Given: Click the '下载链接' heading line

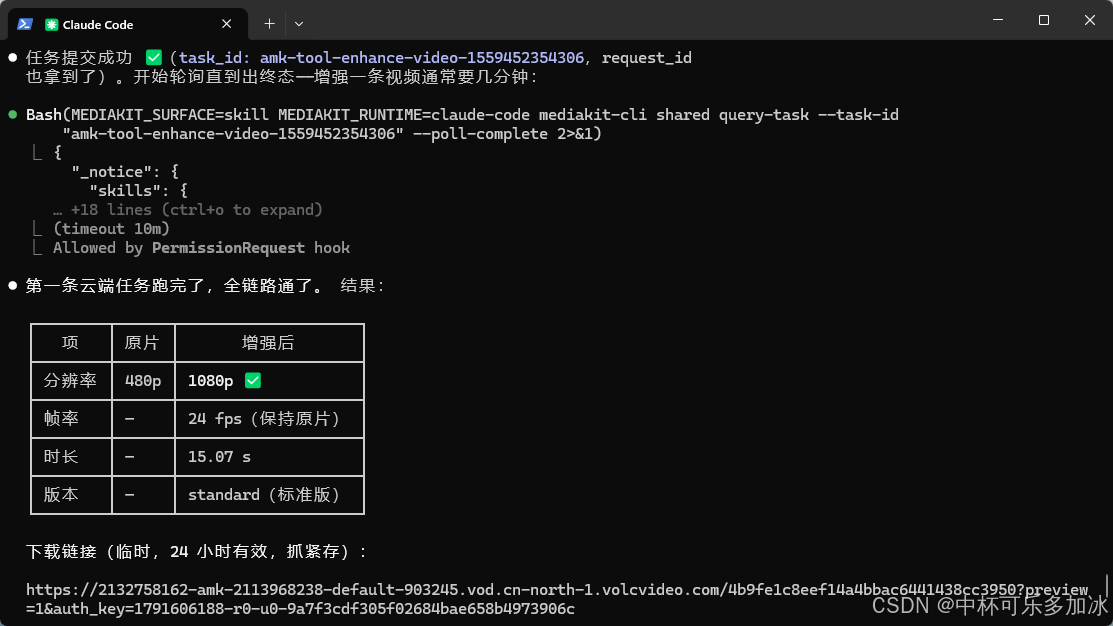Looking at the screenshot, I should tap(196, 551).
